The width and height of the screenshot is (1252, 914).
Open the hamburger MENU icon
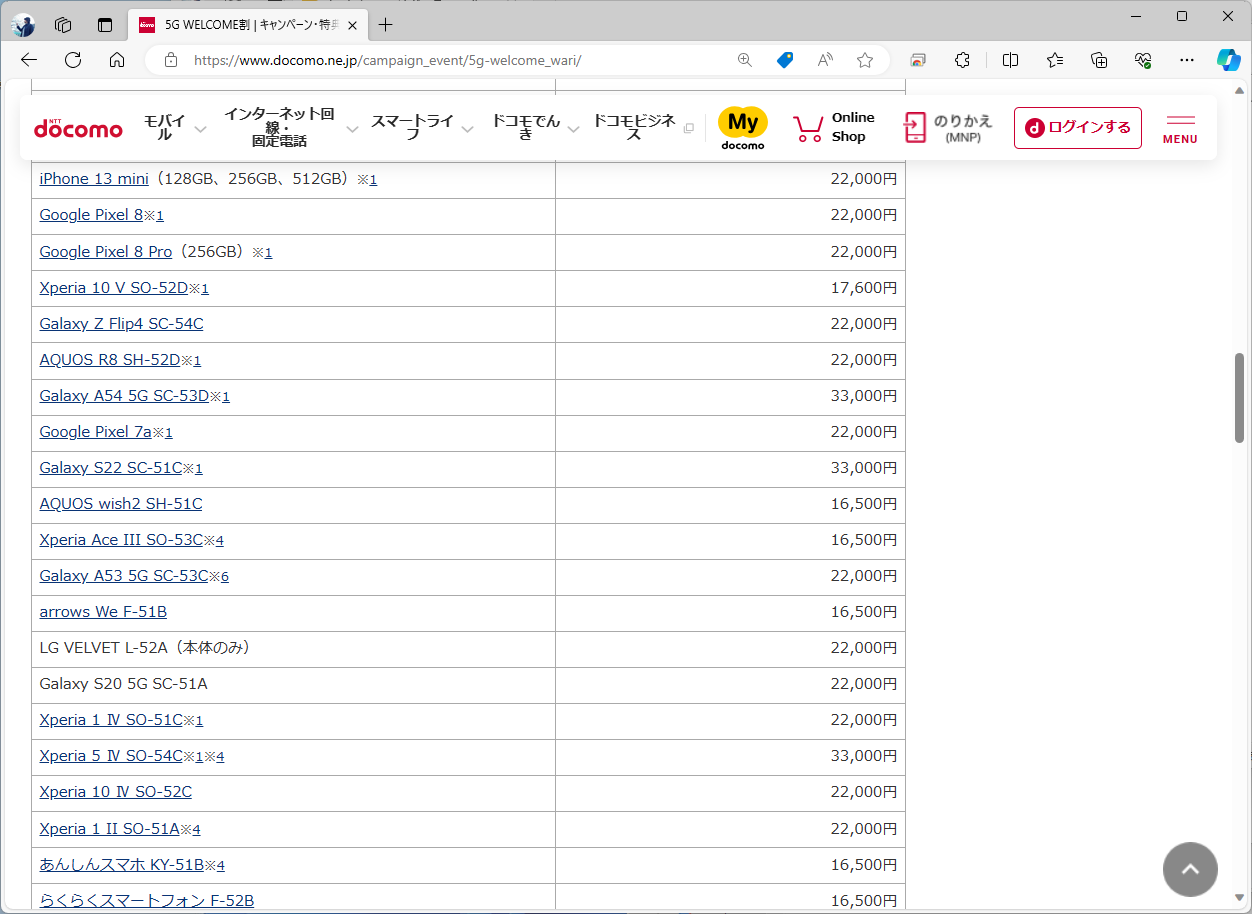click(1180, 129)
